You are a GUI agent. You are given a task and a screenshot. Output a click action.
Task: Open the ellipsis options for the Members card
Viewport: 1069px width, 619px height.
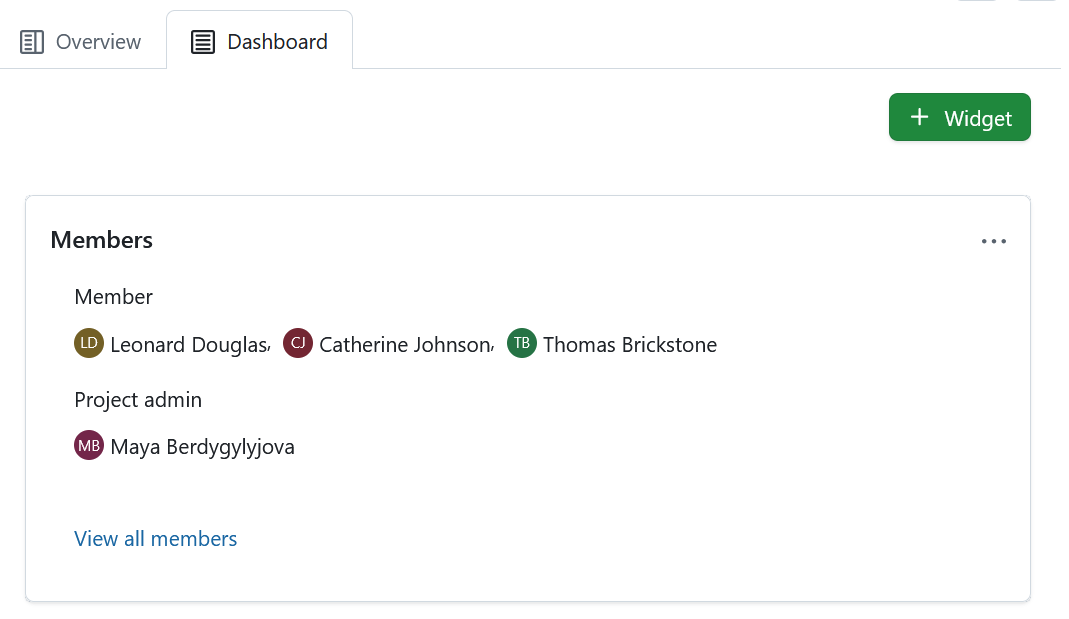point(994,240)
